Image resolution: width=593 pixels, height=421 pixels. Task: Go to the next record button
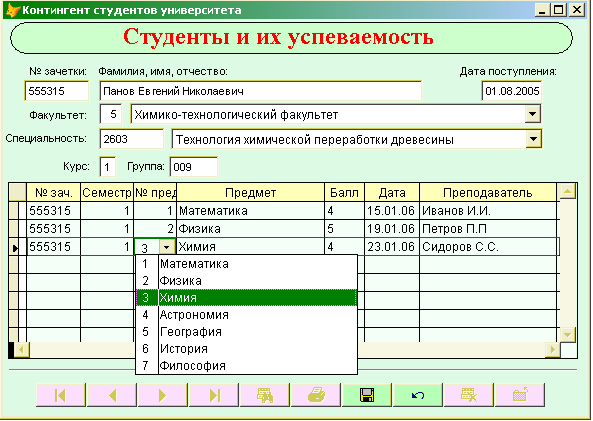(163, 395)
